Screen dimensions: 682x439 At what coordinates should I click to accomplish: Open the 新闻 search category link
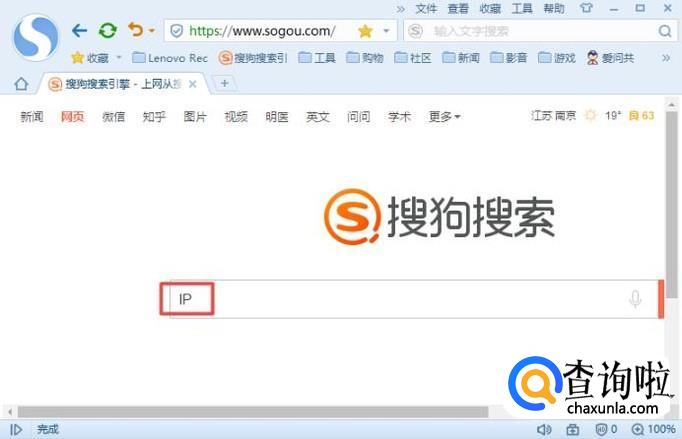(x=32, y=116)
